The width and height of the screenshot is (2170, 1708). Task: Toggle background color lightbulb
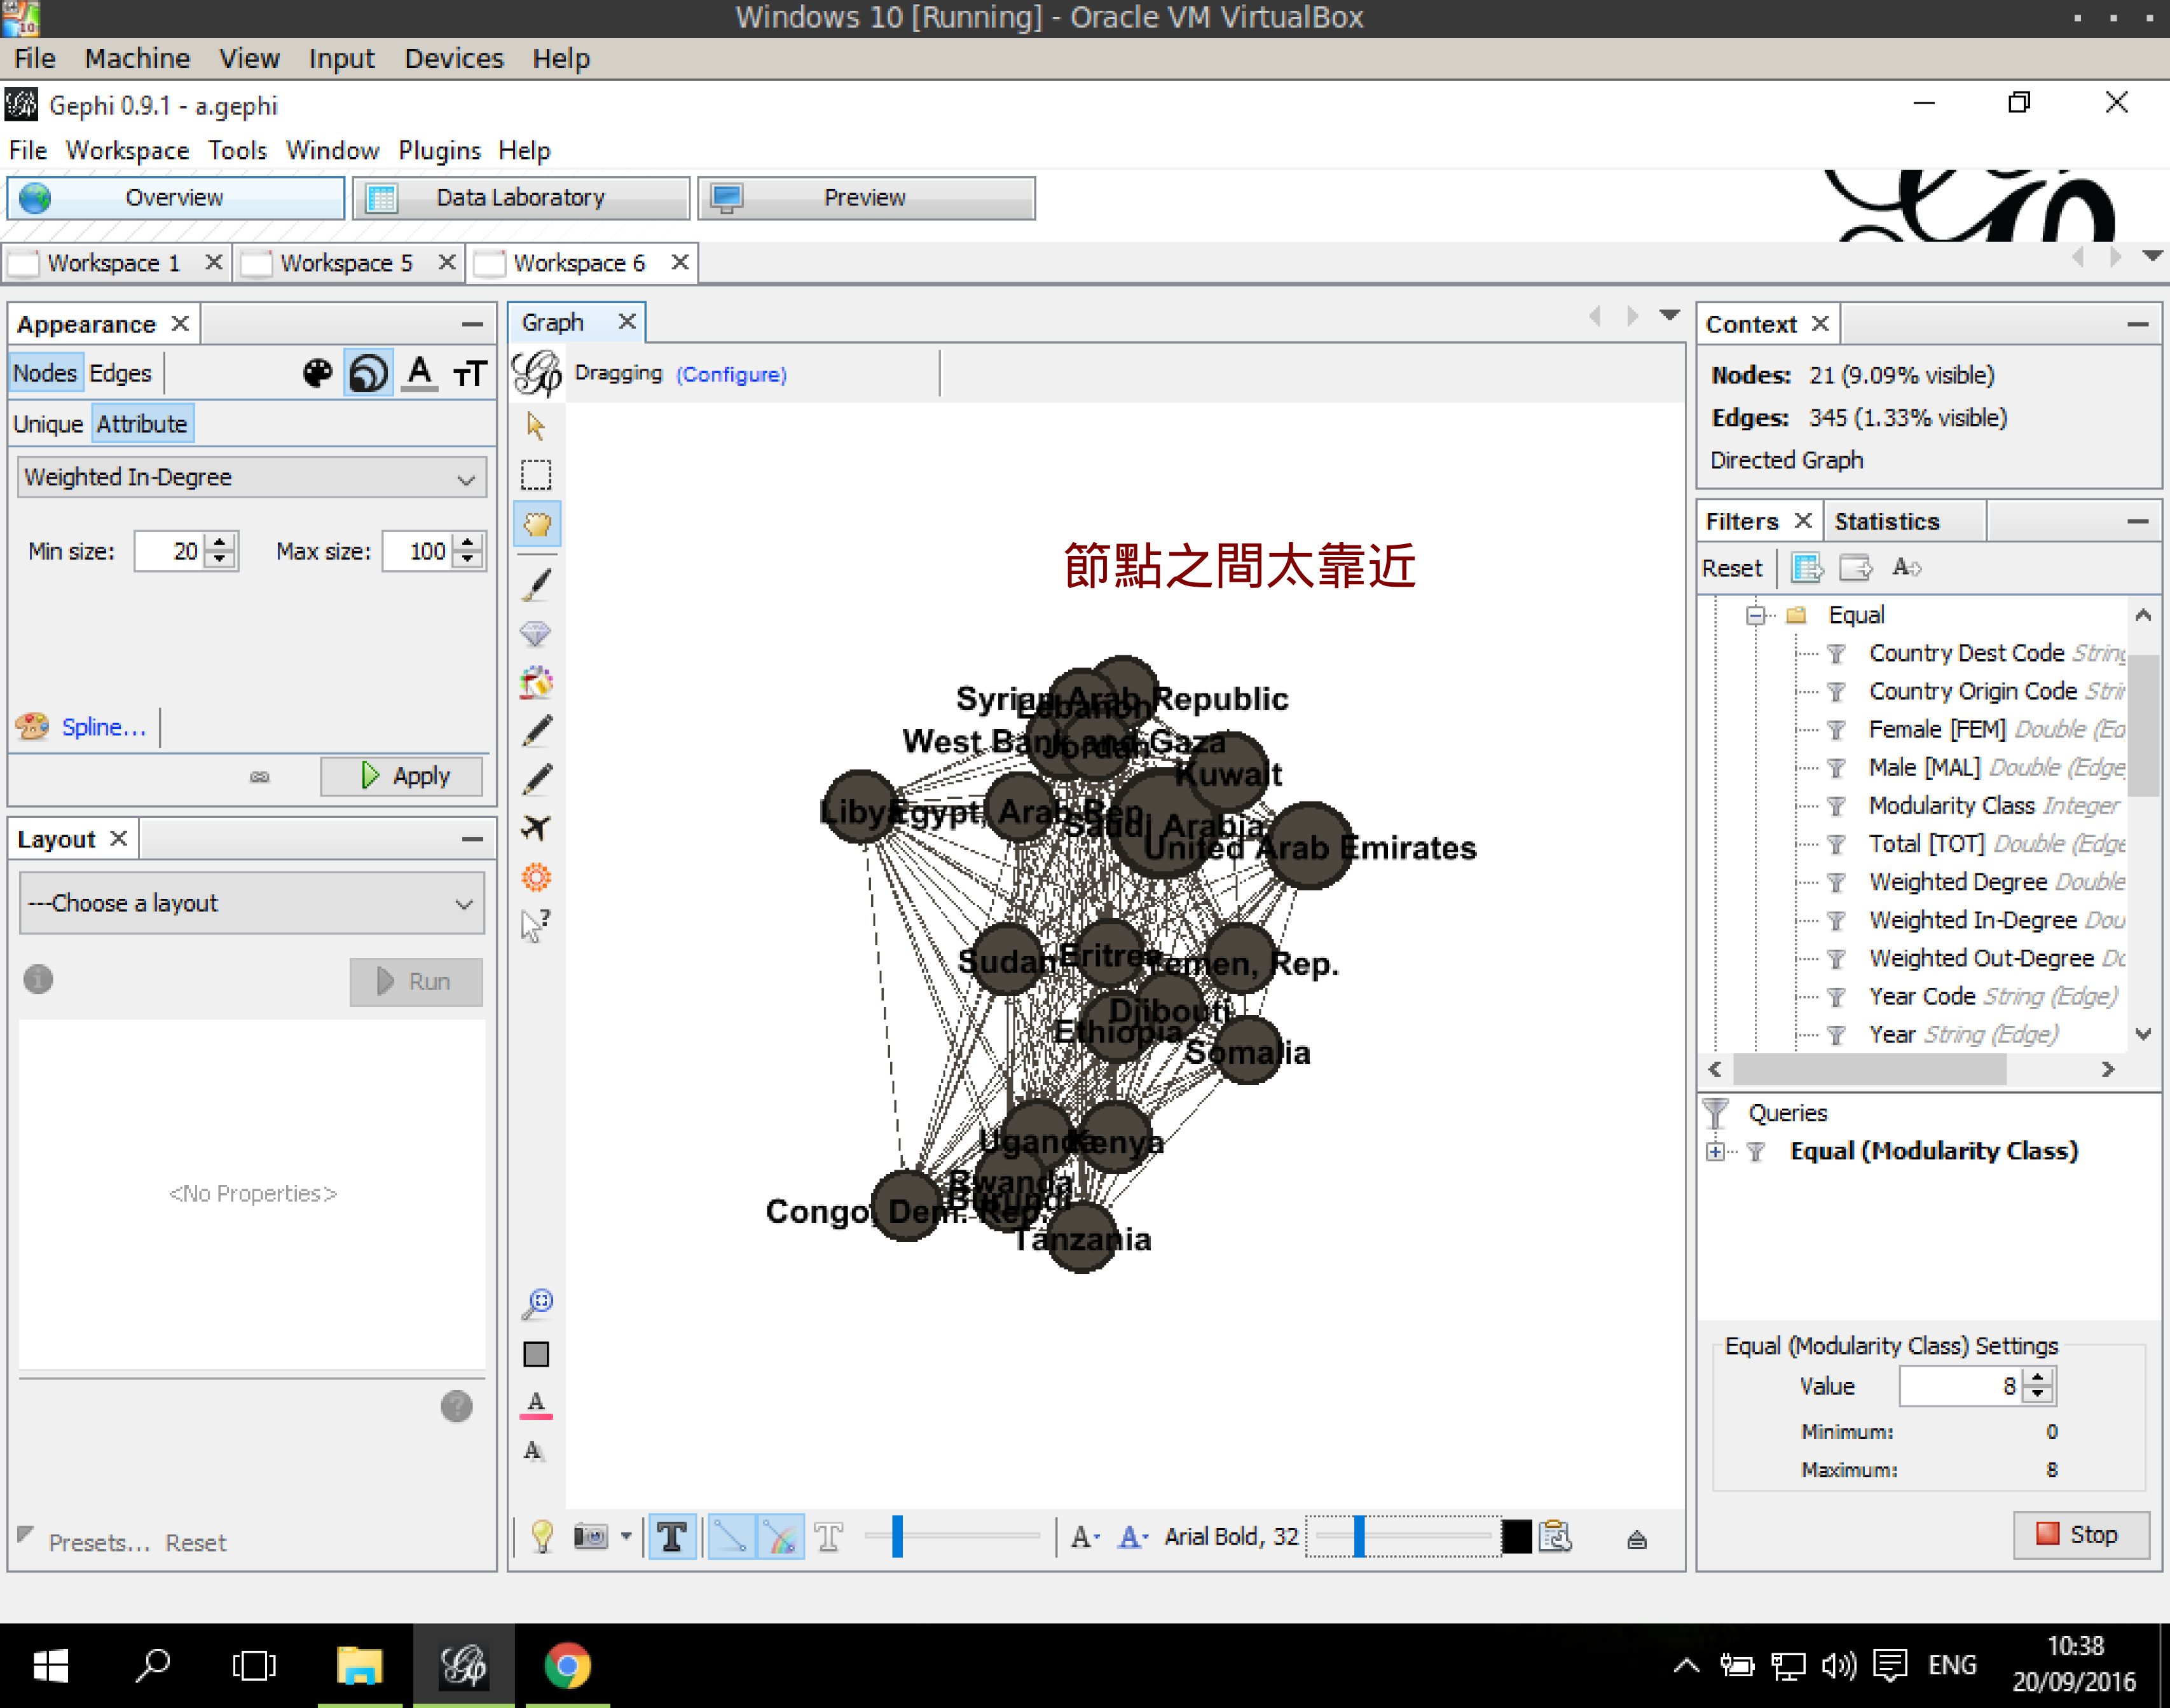541,1536
